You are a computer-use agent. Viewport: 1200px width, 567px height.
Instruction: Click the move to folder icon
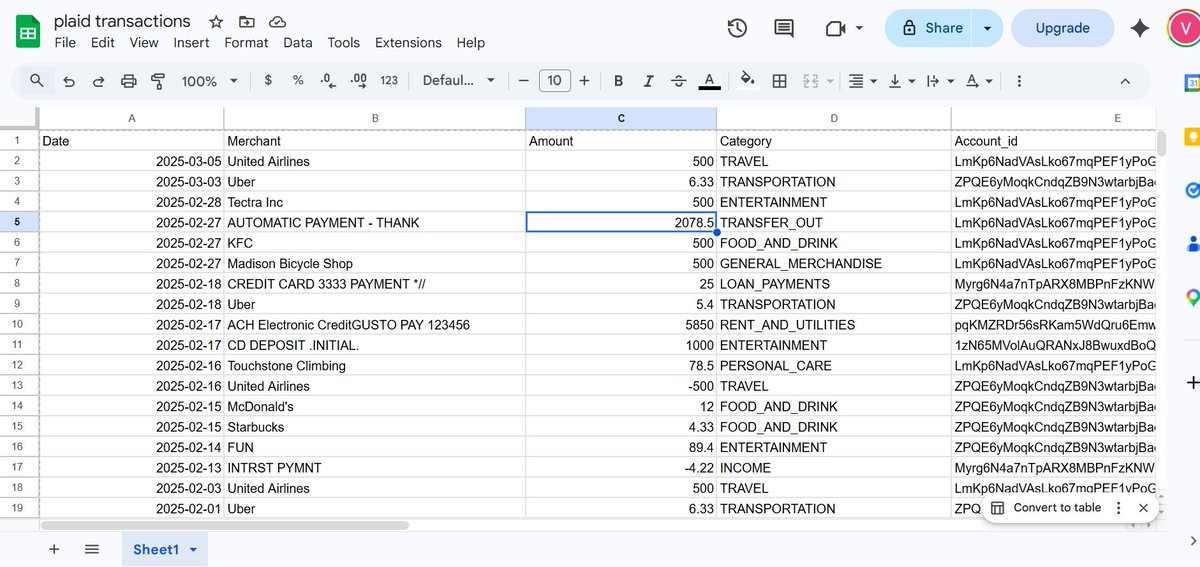click(x=247, y=21)
